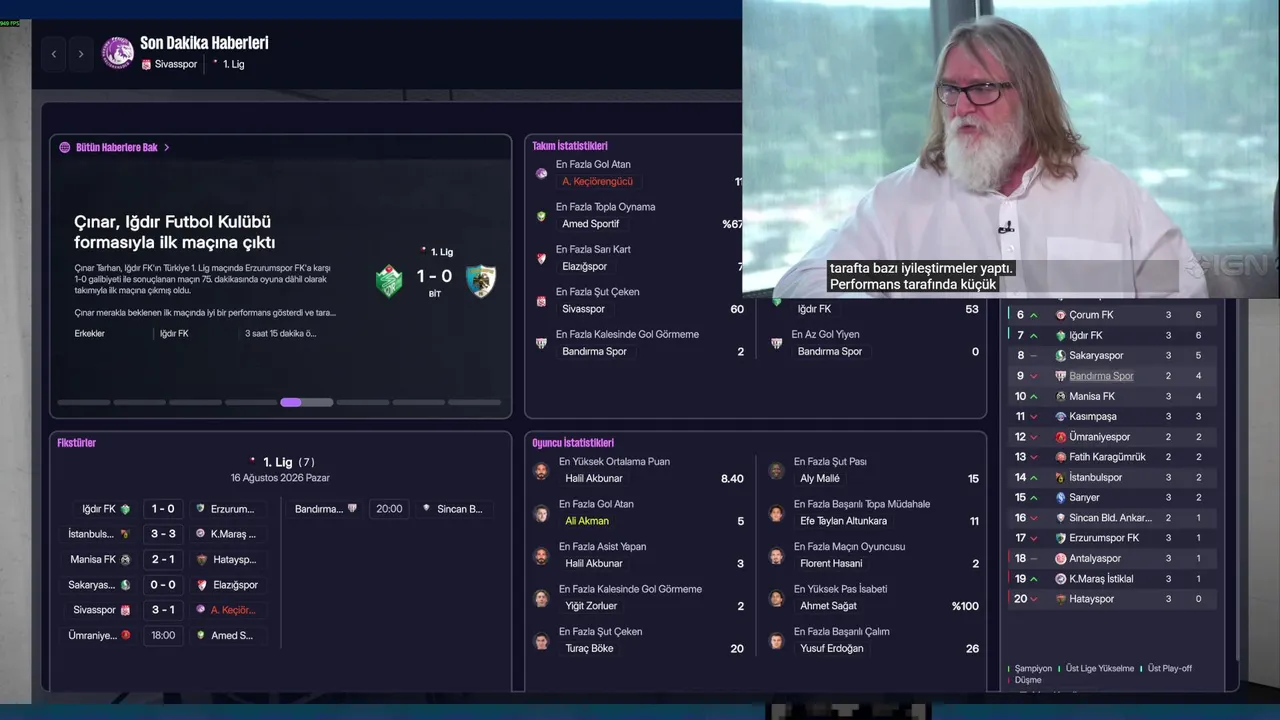The image size is (1280, 720).
Task: Open Ali Akman in En Fazla Gol Atan
Action: [587, 521]
